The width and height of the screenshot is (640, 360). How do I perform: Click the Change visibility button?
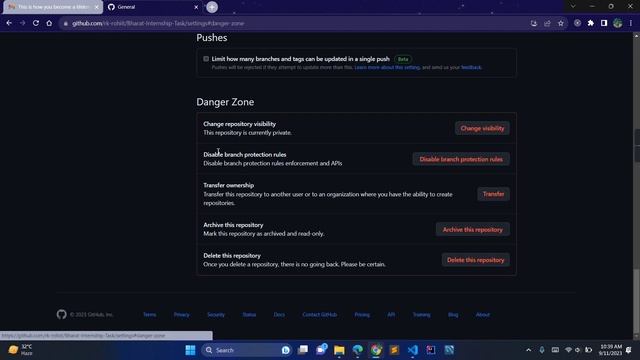pos(482,128)
